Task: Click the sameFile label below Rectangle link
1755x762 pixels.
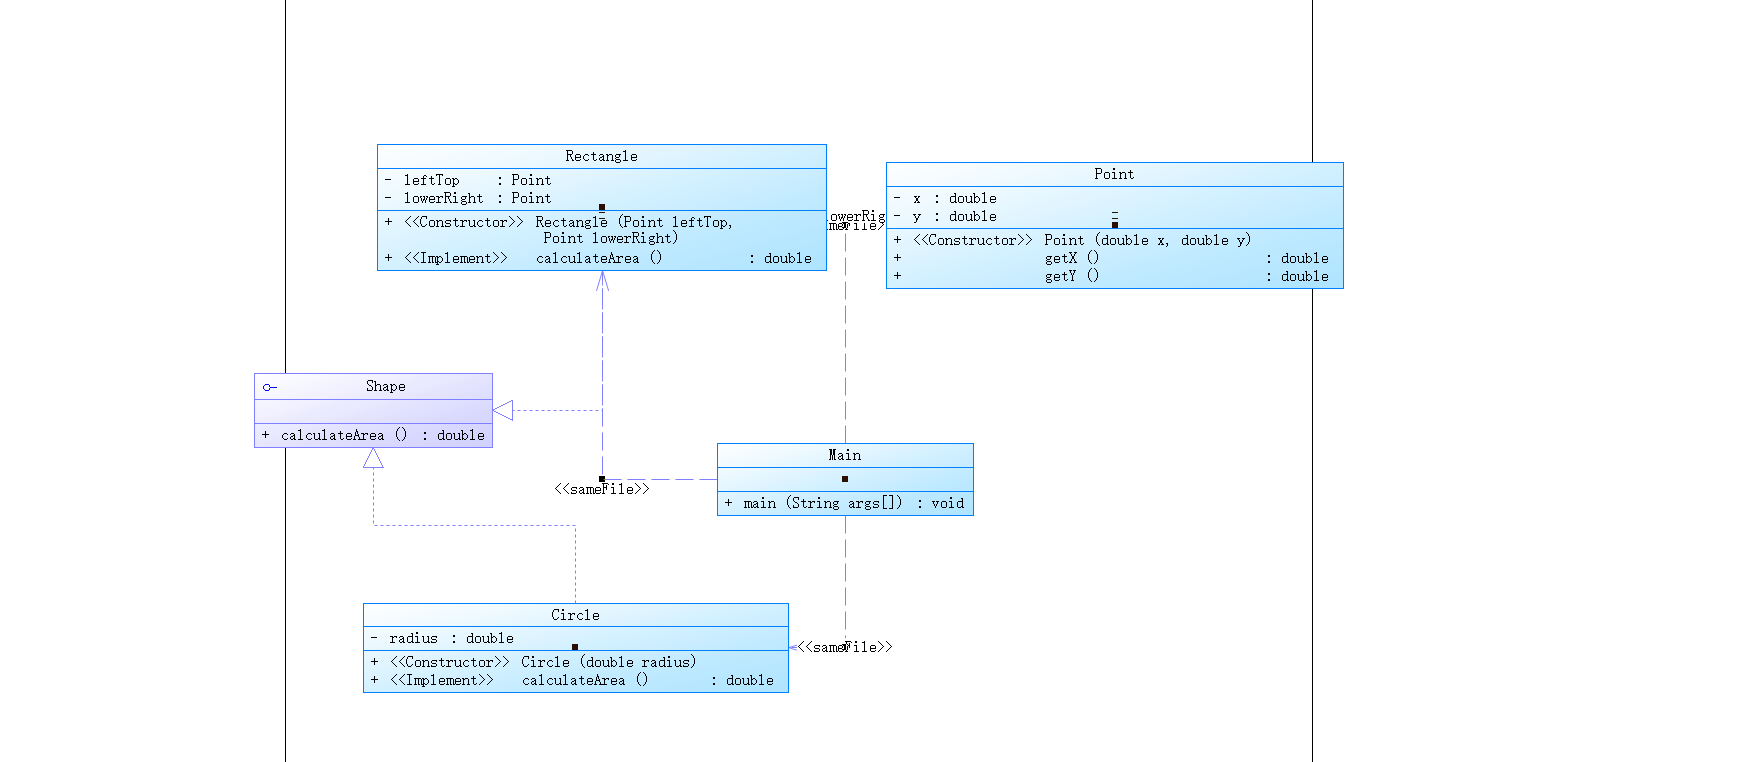Action: point(602,489)
